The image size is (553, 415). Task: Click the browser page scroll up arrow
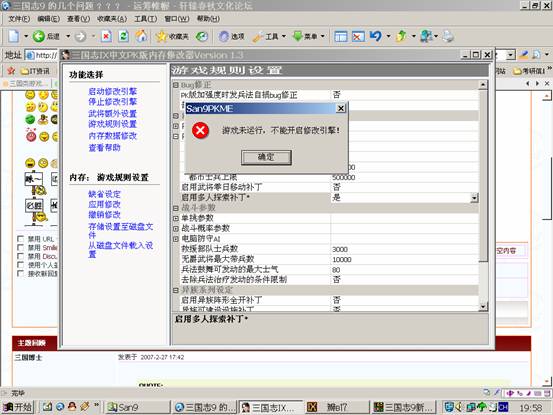point(546,96)
